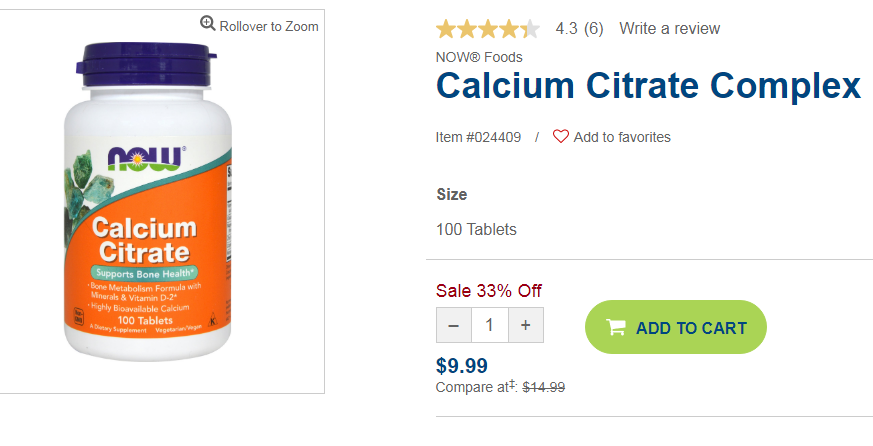
Task: Click the quantity input field showing 1
Action: 490,325
